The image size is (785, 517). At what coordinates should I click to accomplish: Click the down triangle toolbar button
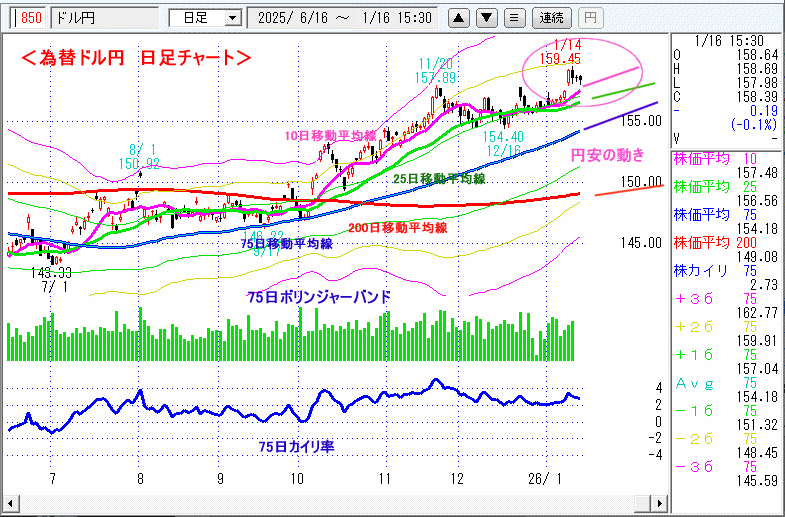(x=487, y=18)
